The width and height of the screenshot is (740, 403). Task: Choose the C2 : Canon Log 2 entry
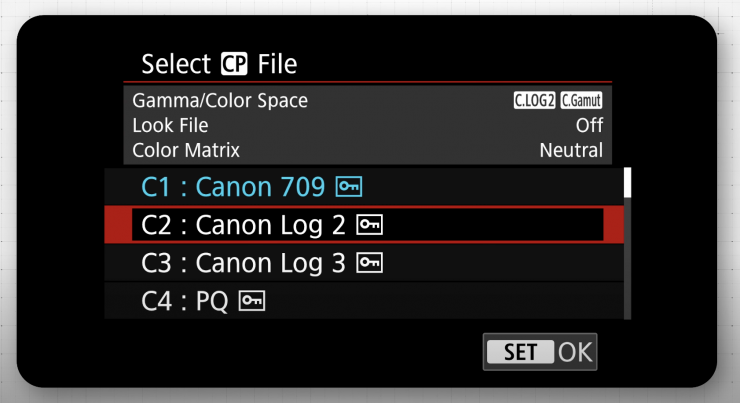(x=242, y=225)
